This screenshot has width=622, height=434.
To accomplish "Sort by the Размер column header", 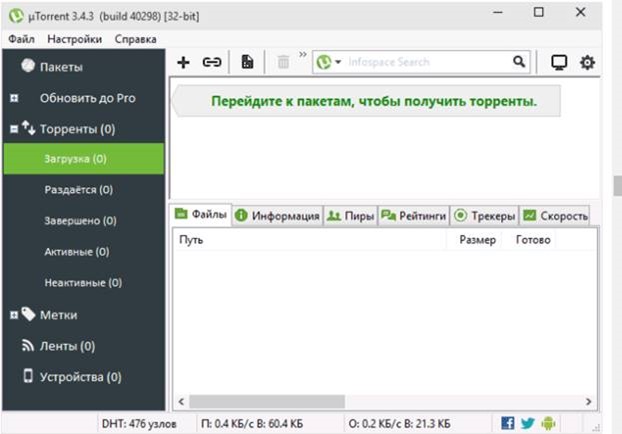I will pyautogui.click(x=474, y=240).
